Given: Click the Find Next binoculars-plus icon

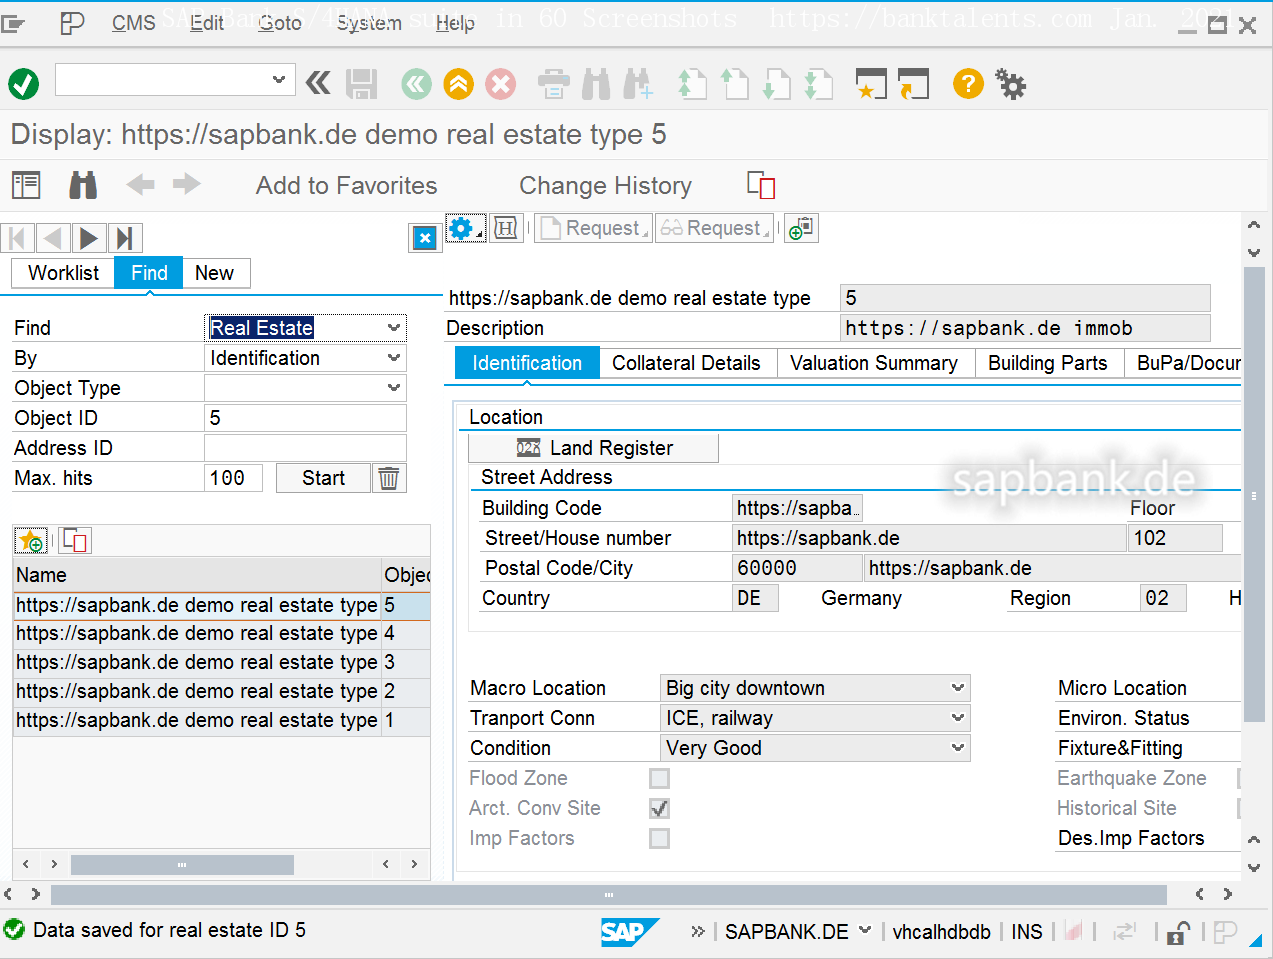Looking at the screenshot, I should pyautogui.click(x=638, y=84).
